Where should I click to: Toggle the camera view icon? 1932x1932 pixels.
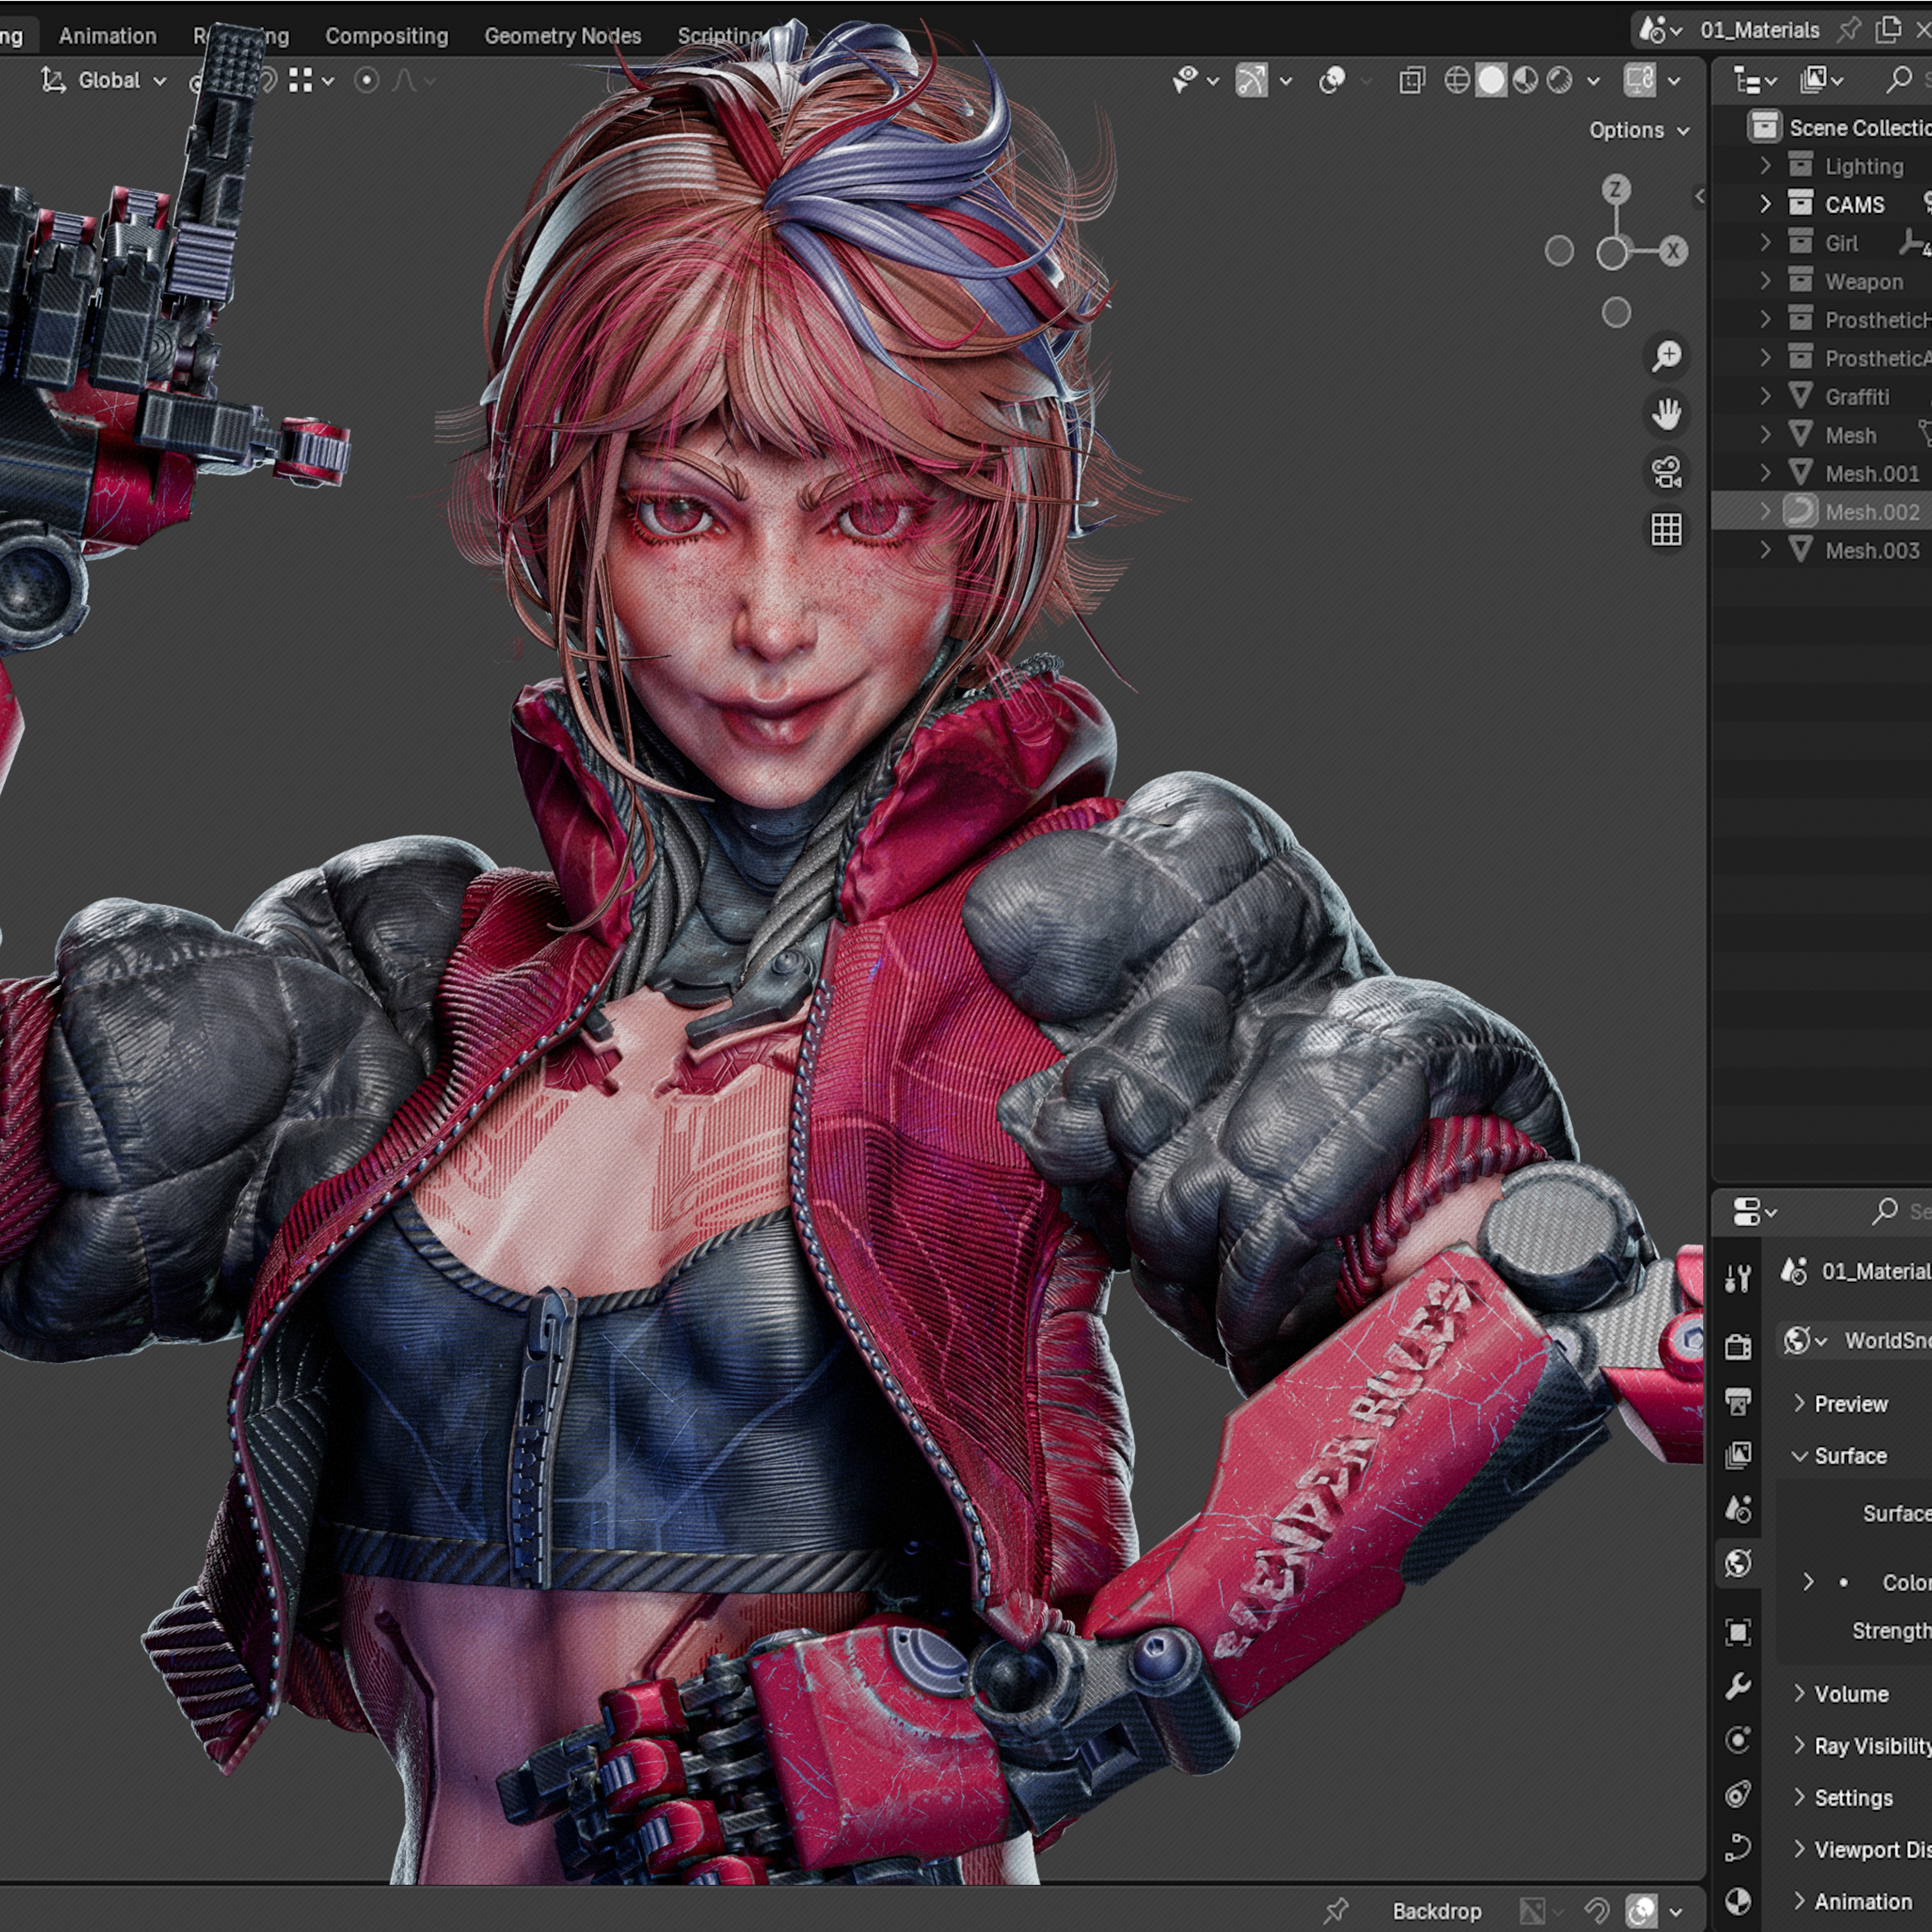pyautogui.click(x=1666, y=472)
